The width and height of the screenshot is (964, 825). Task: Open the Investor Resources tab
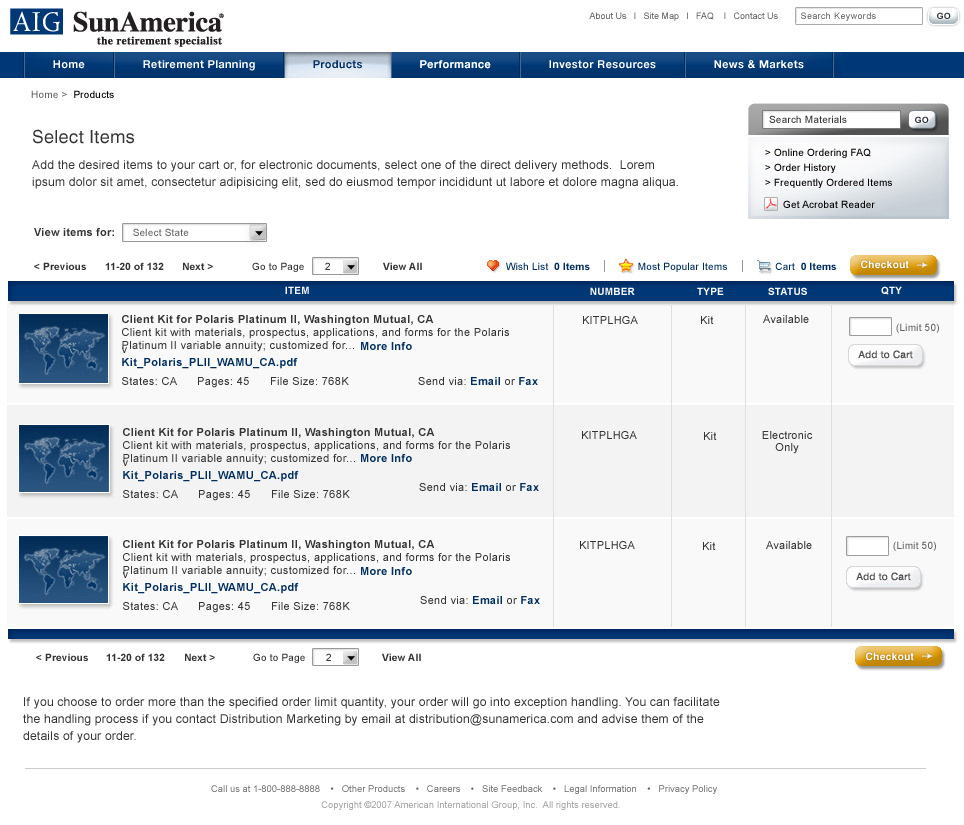(x=602, y=65)
